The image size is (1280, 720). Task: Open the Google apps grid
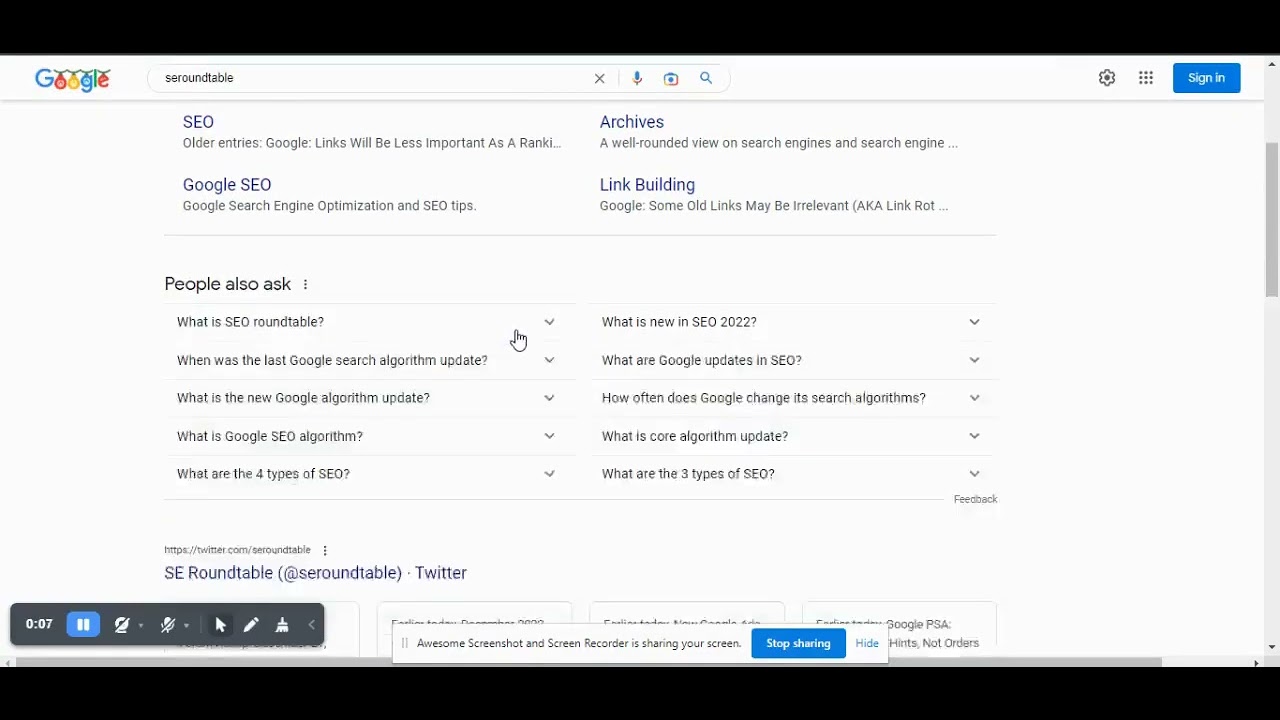click(1146, 78)
